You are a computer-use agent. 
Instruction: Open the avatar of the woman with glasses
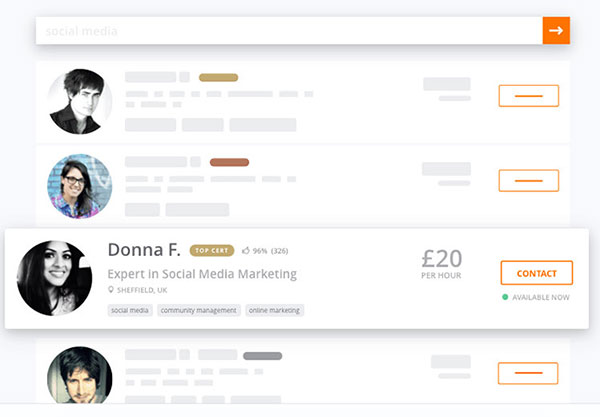point(80,186)
